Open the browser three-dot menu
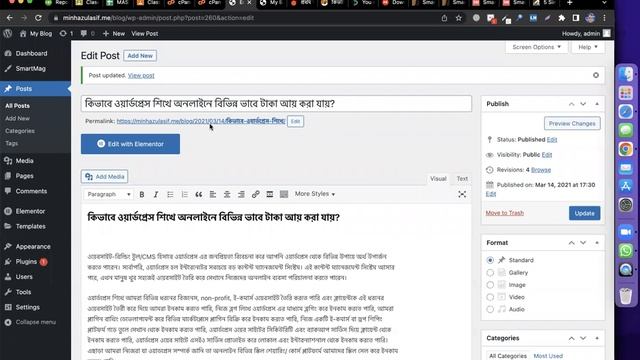640x360 pixels. click(604, 18)
